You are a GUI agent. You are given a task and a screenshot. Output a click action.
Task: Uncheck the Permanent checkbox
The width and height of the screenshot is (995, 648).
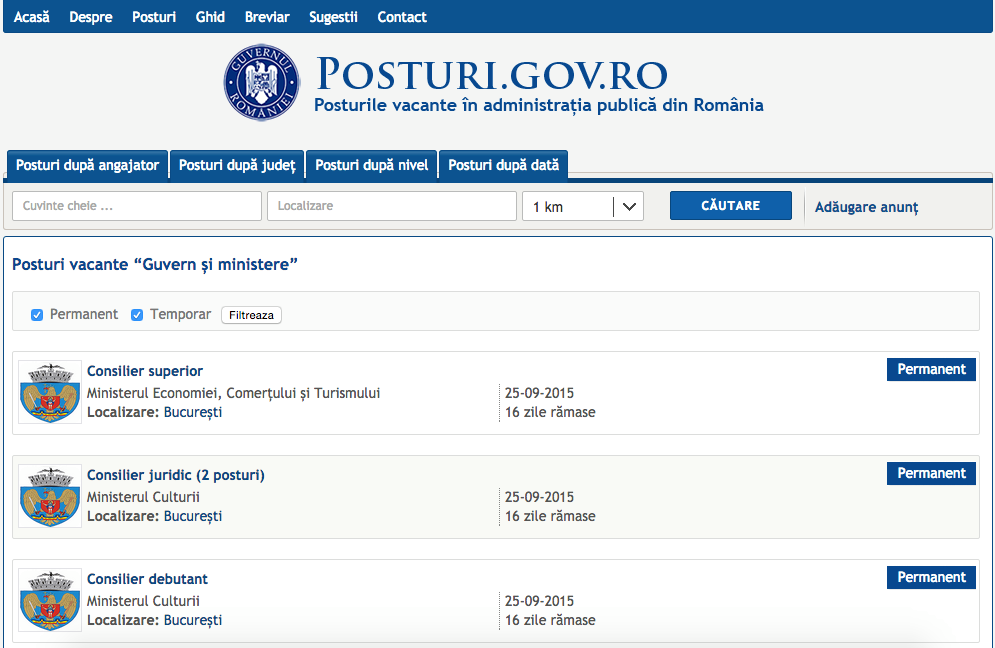coord(37,315)
